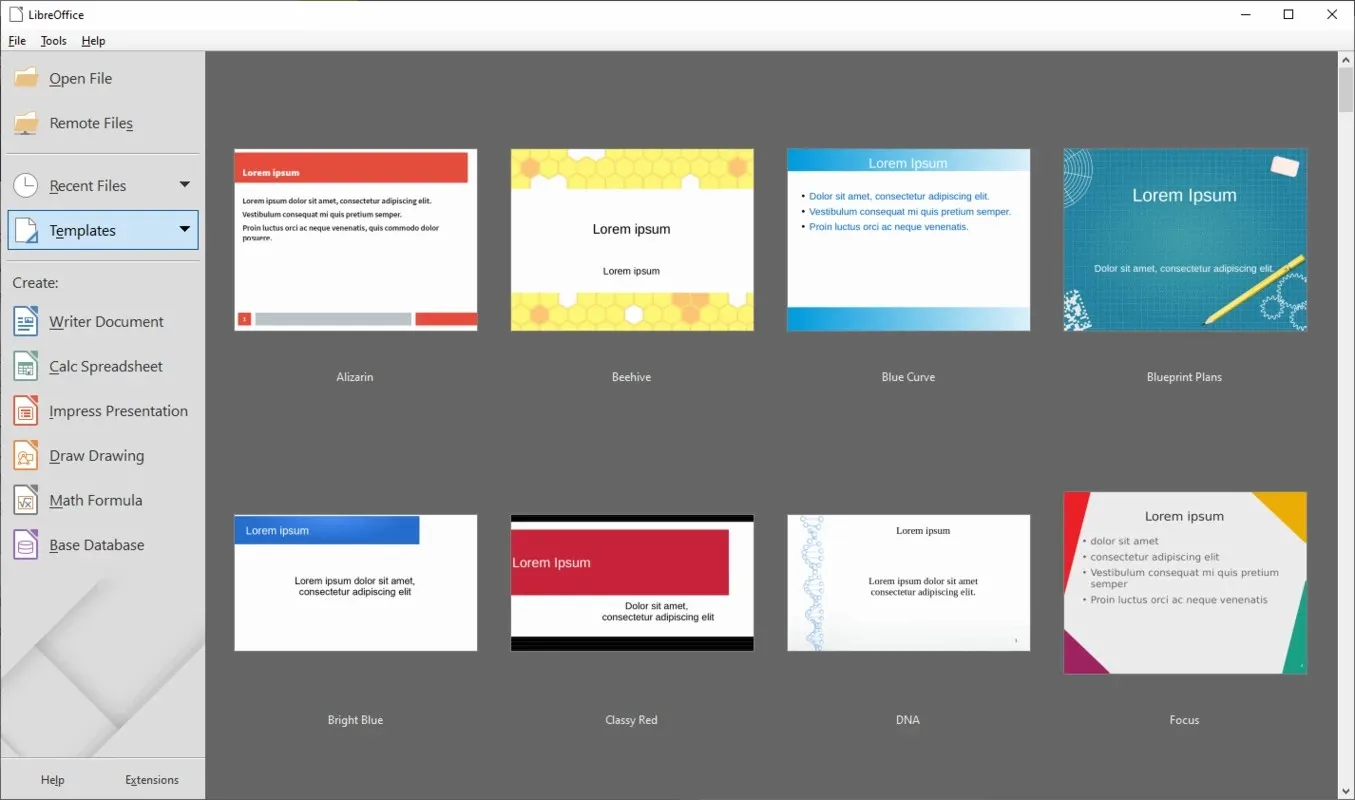Click the Writer Document icon
This screenshot has width=1355, height=800.
[26, 322]
